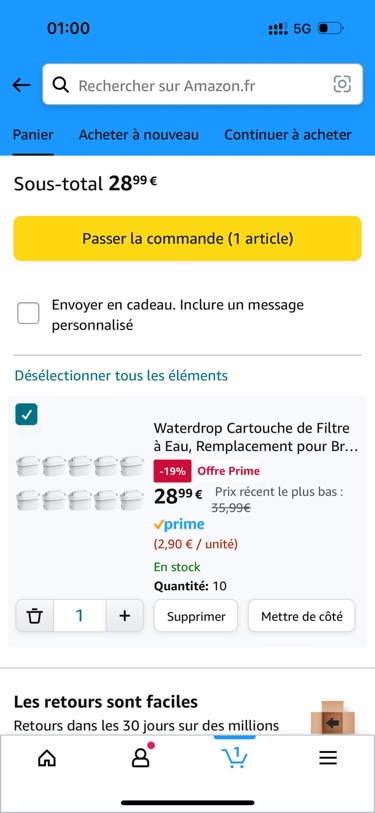Select the Panier tab

33,135
